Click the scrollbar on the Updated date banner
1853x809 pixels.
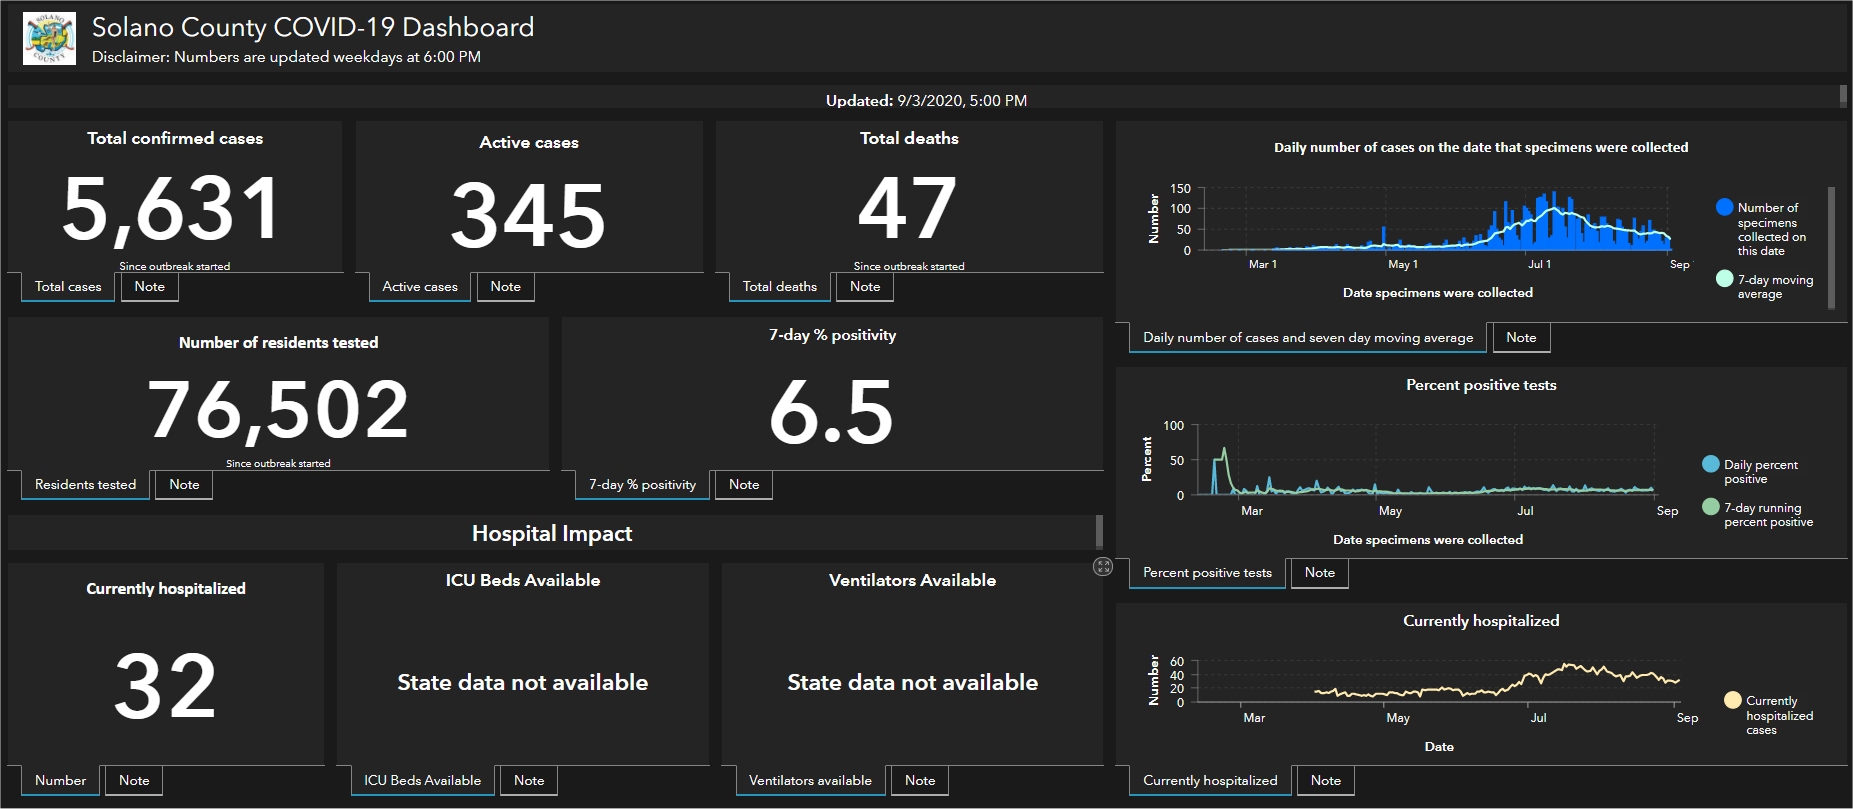pyautogui.click(x=1843, y=96)
